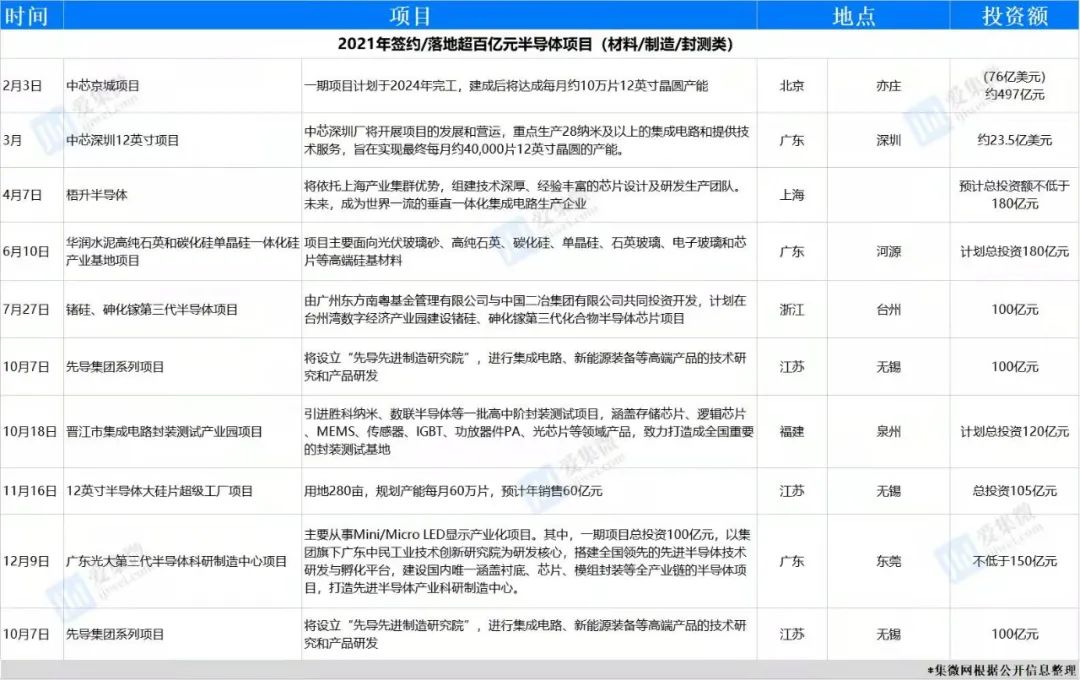
Task: Click the project name 中芯深圳12英寸项目
Action: tap(123, 140)
